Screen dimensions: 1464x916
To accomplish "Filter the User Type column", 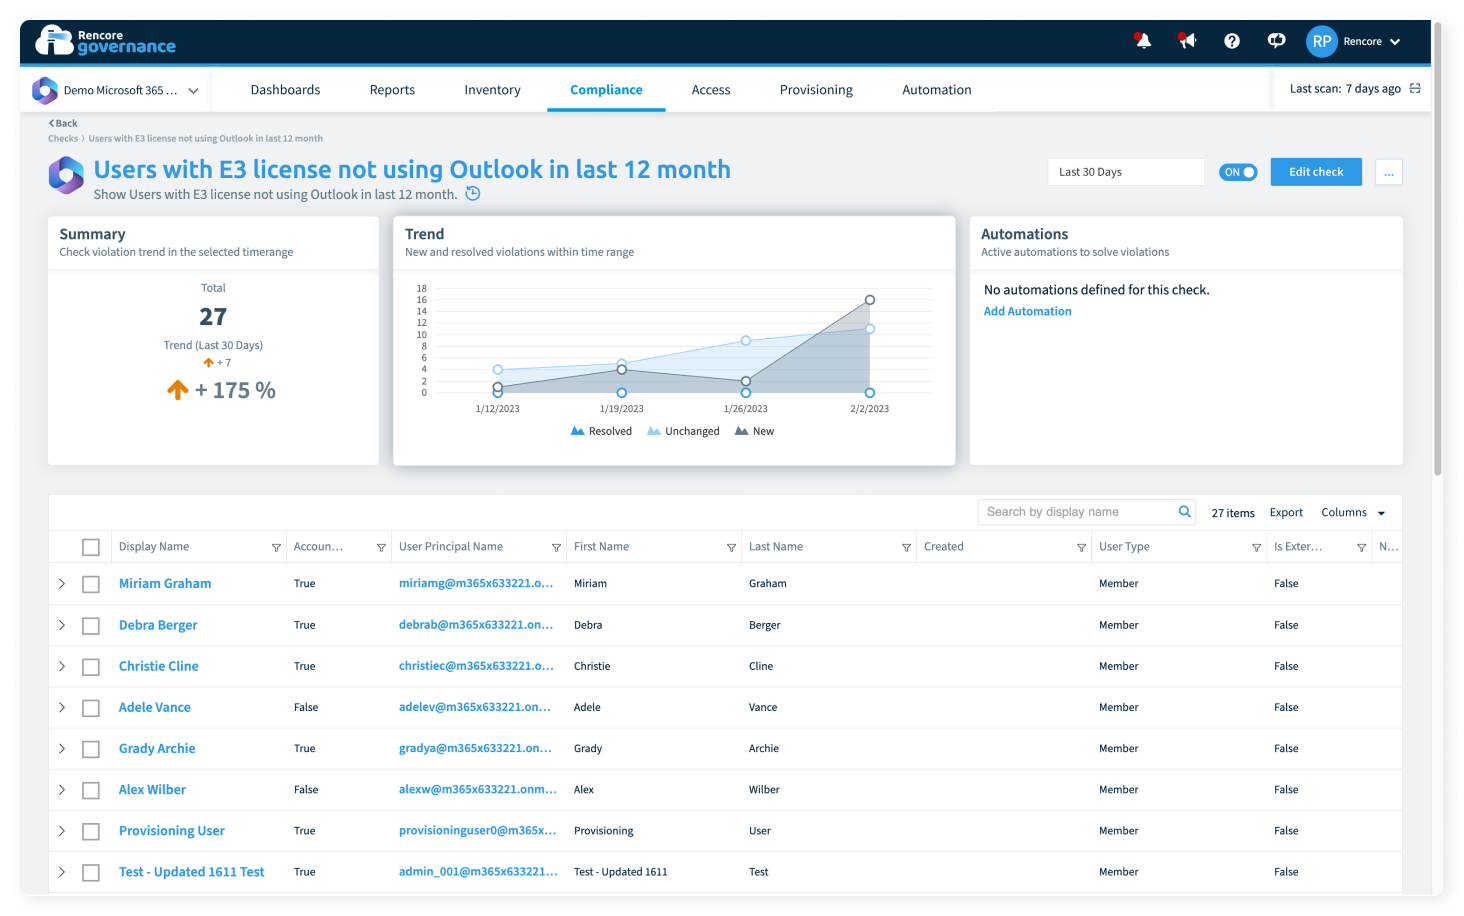I will tap(1256, 548).
